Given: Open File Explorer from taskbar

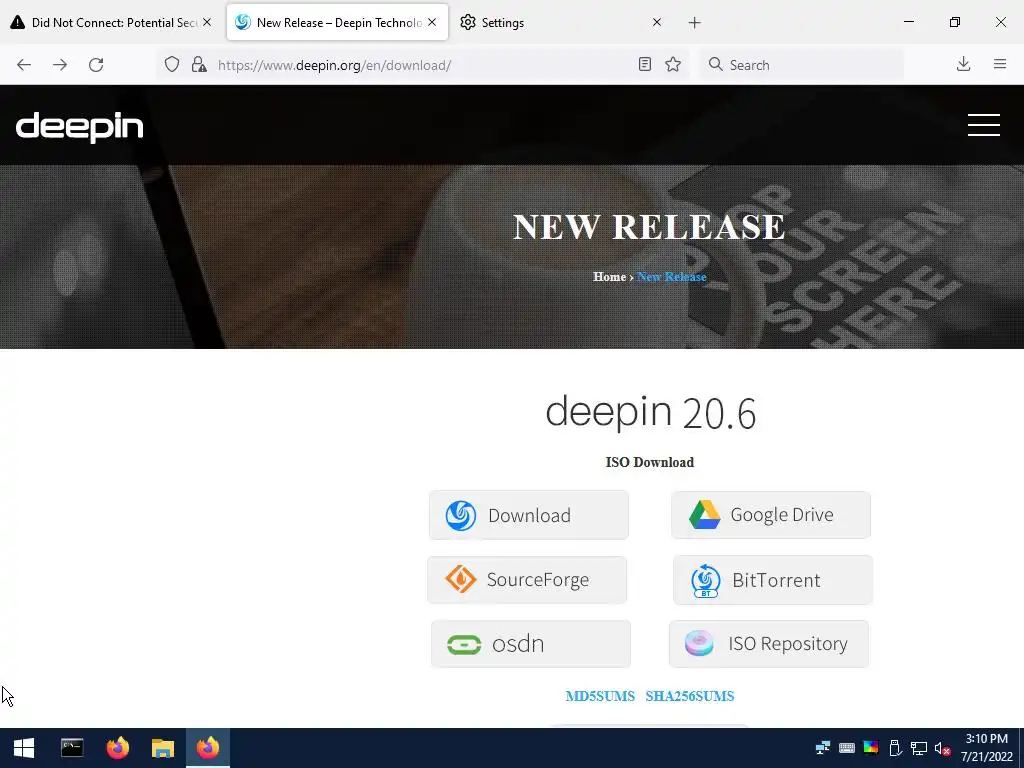Looking at the screenshot, I should [x=163, y=748].
